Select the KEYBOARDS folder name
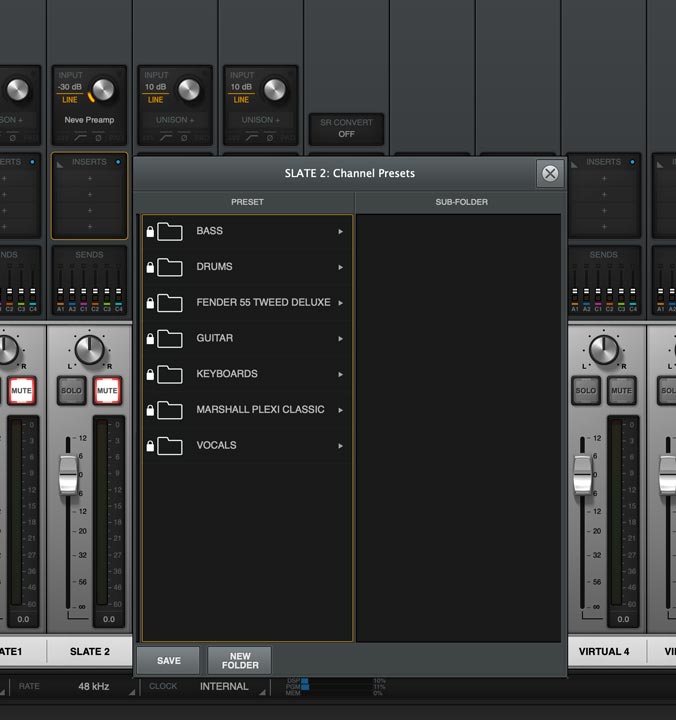Image resolution: width=676 pixels, height=720 pixels. pos(227,374)
